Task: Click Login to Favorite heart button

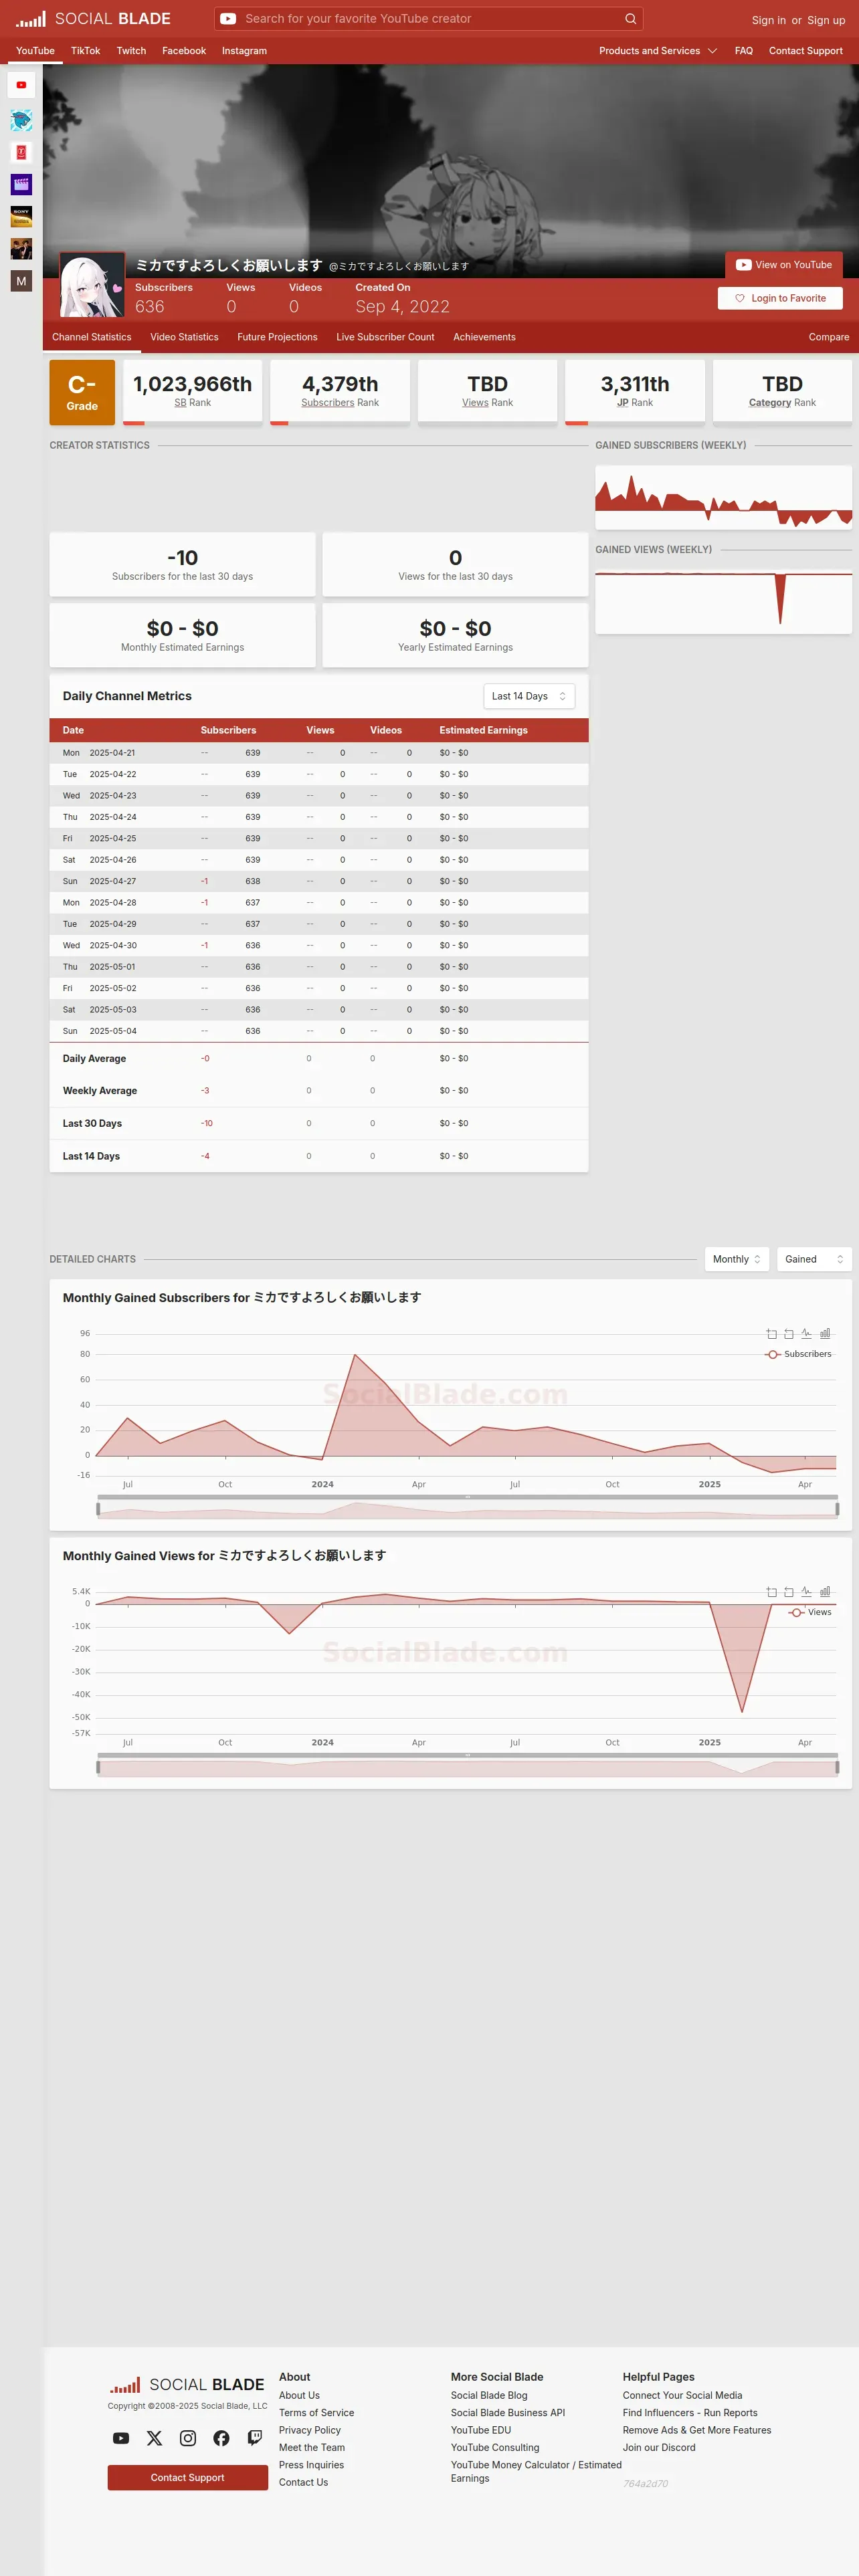Action: (x=780, y=298)
